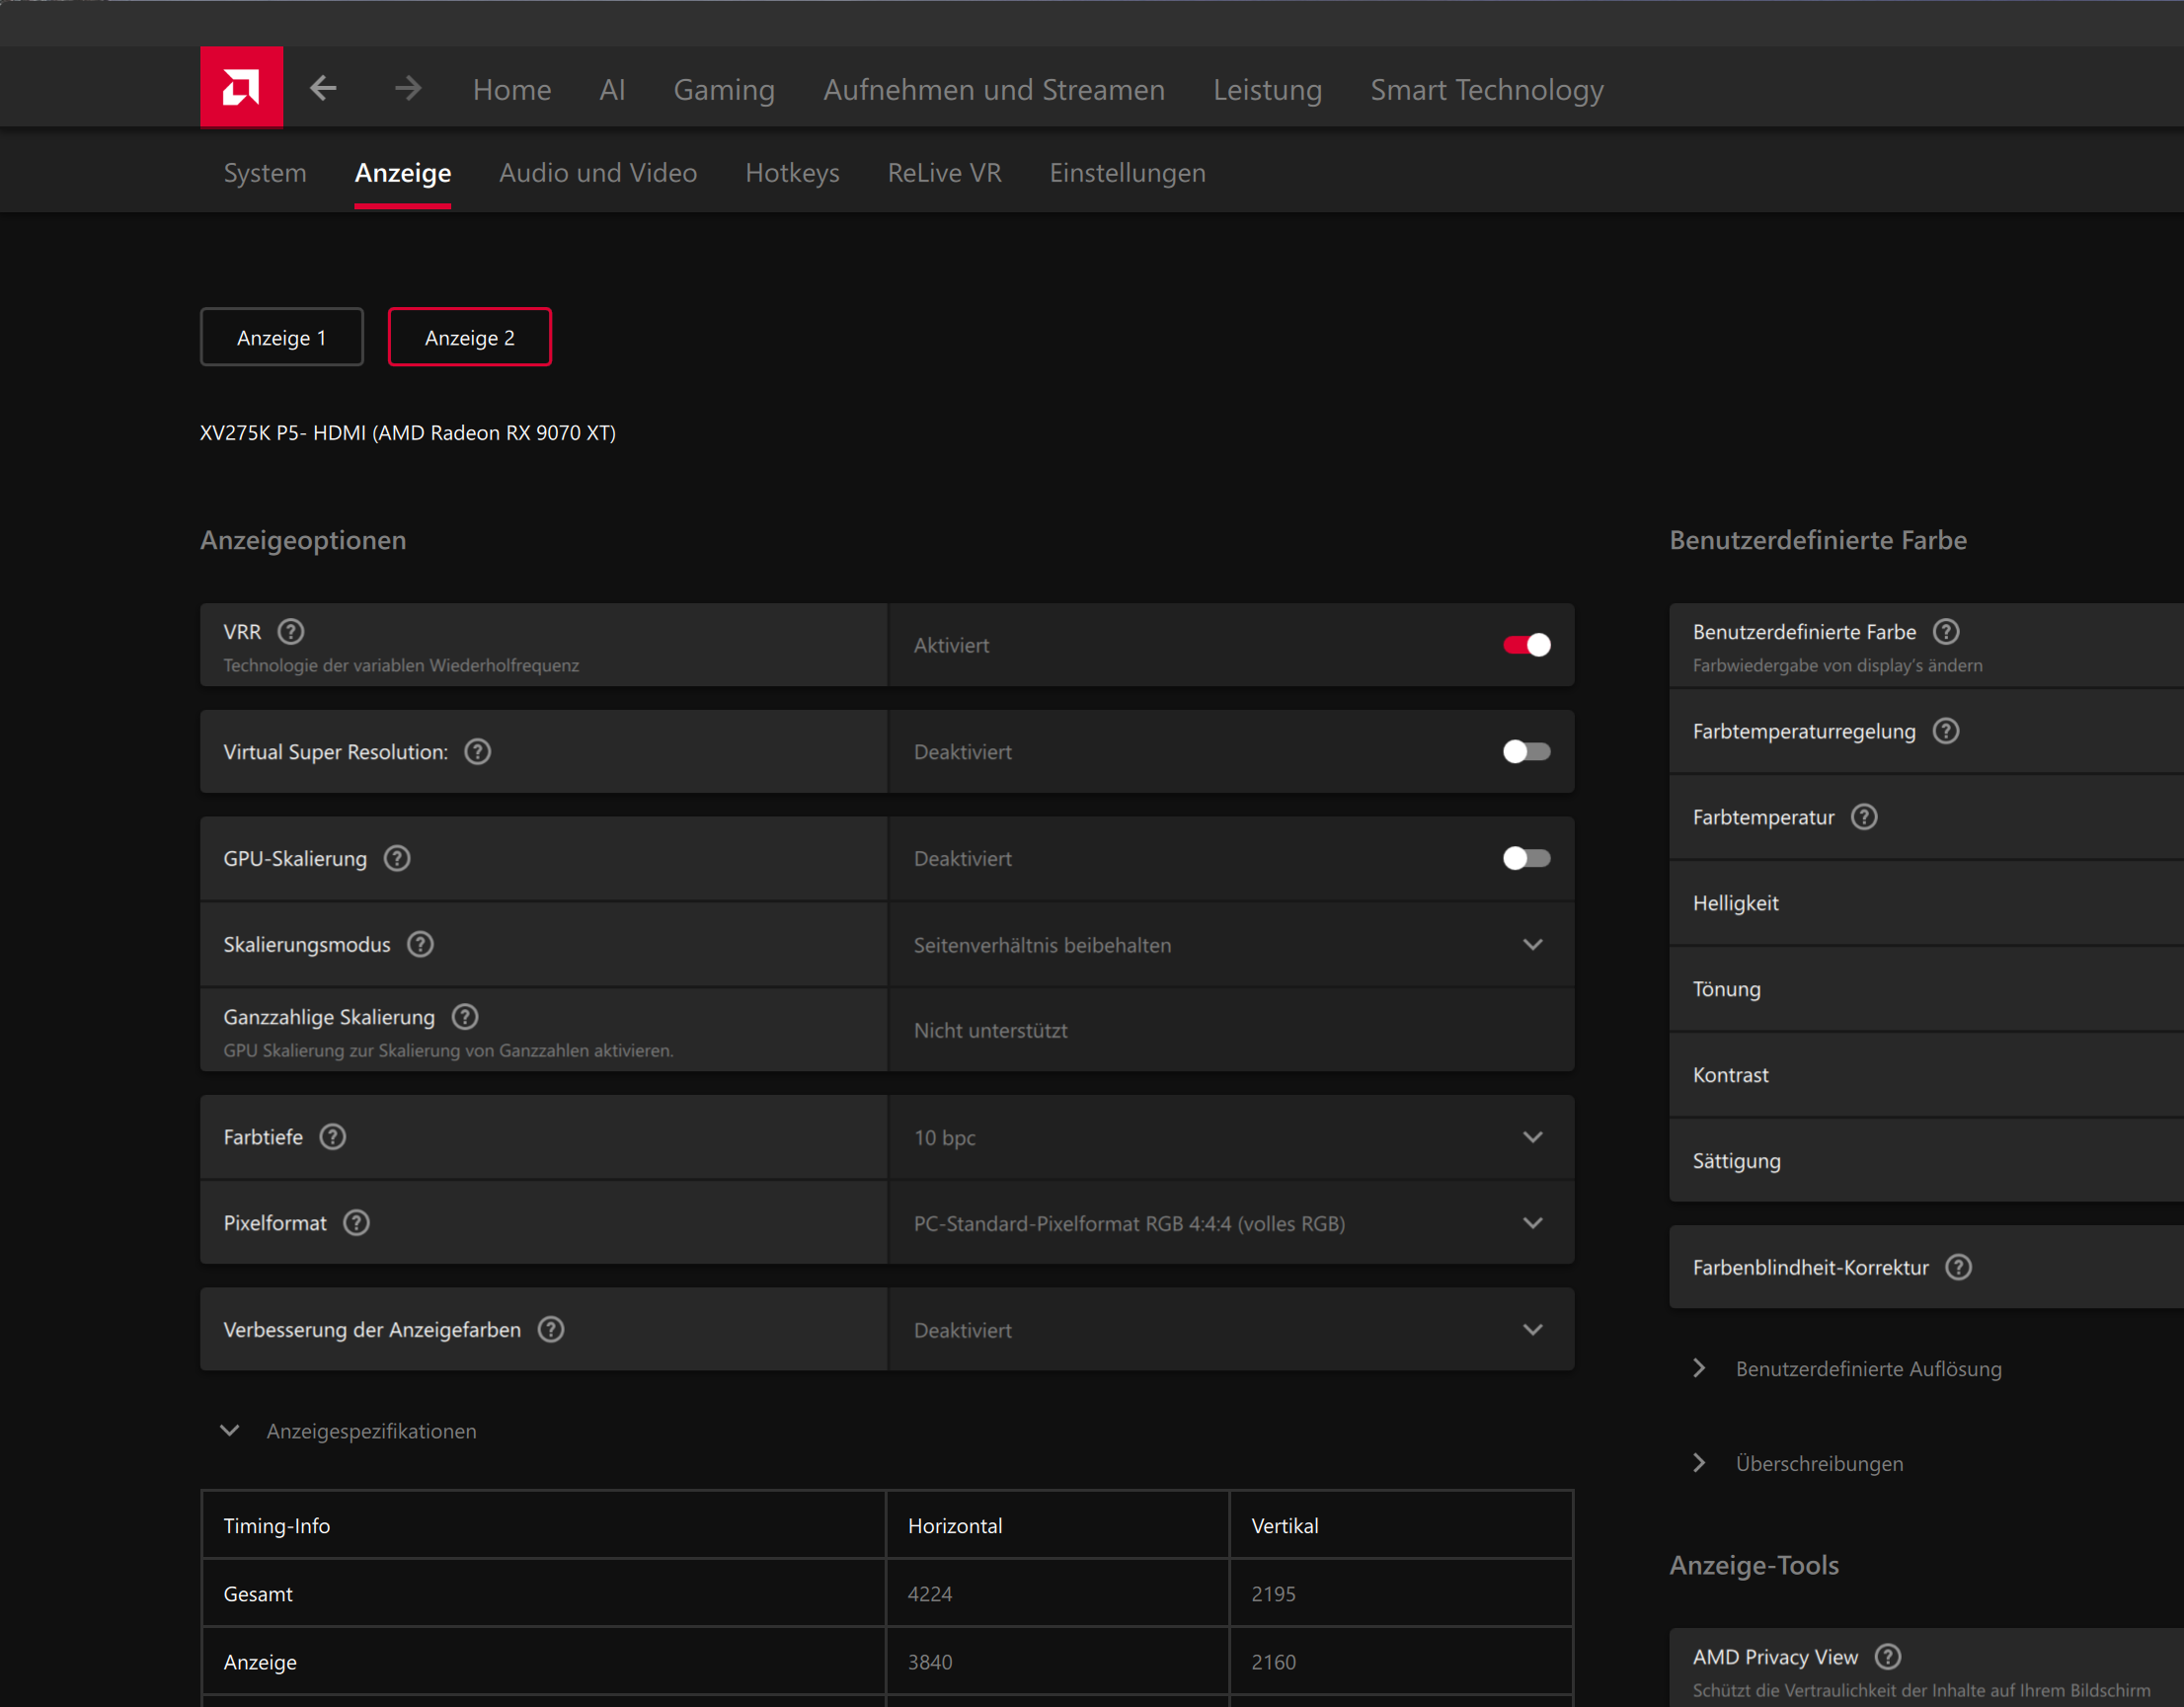Viewport: 2184px width, 1707px height.
Task: Enable Virtual Super Resolution toggle
Action: click(x=1526, y=752)
